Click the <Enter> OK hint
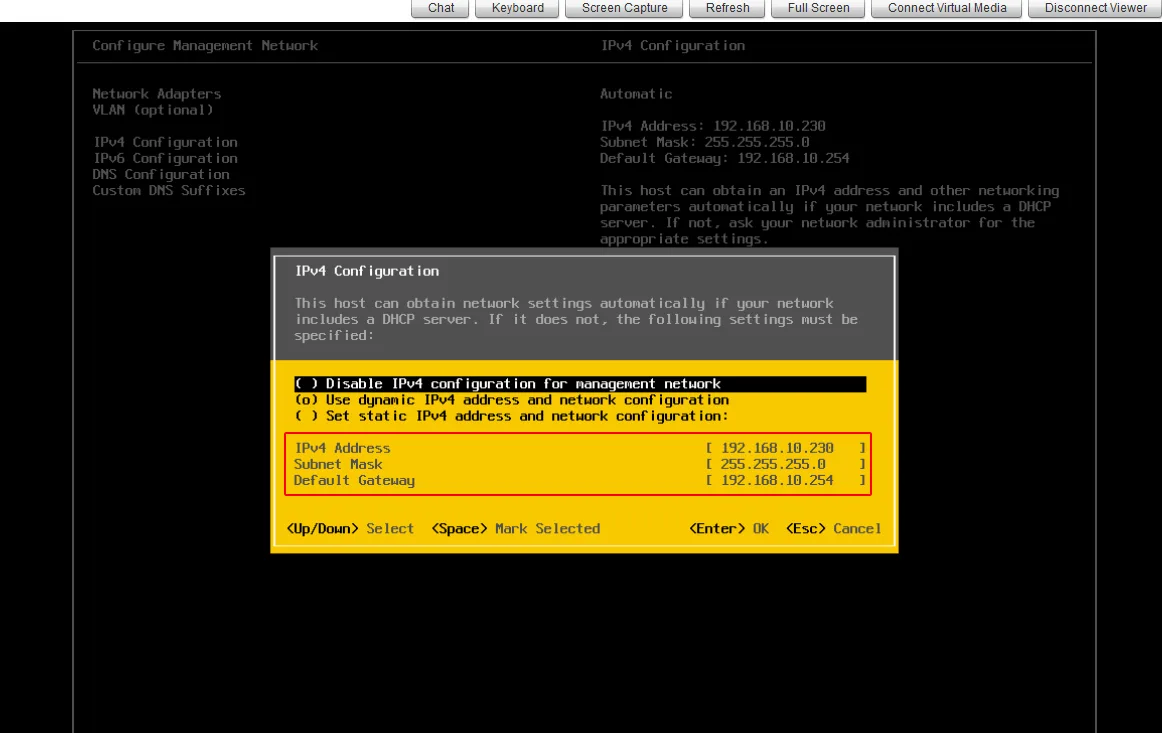 pos(729,529)
